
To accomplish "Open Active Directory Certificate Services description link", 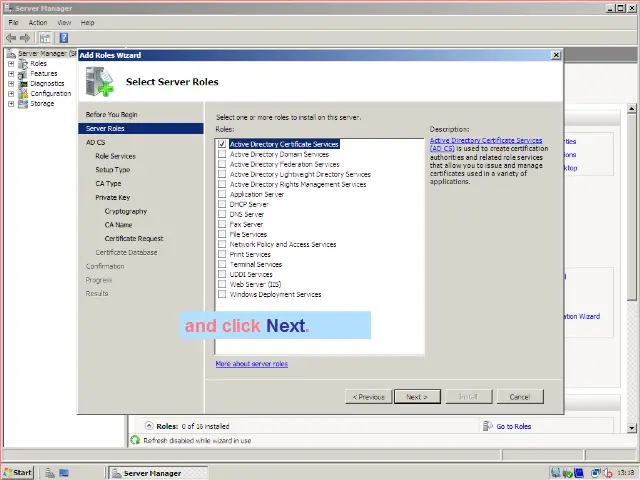I will click(x=486, y=144).
